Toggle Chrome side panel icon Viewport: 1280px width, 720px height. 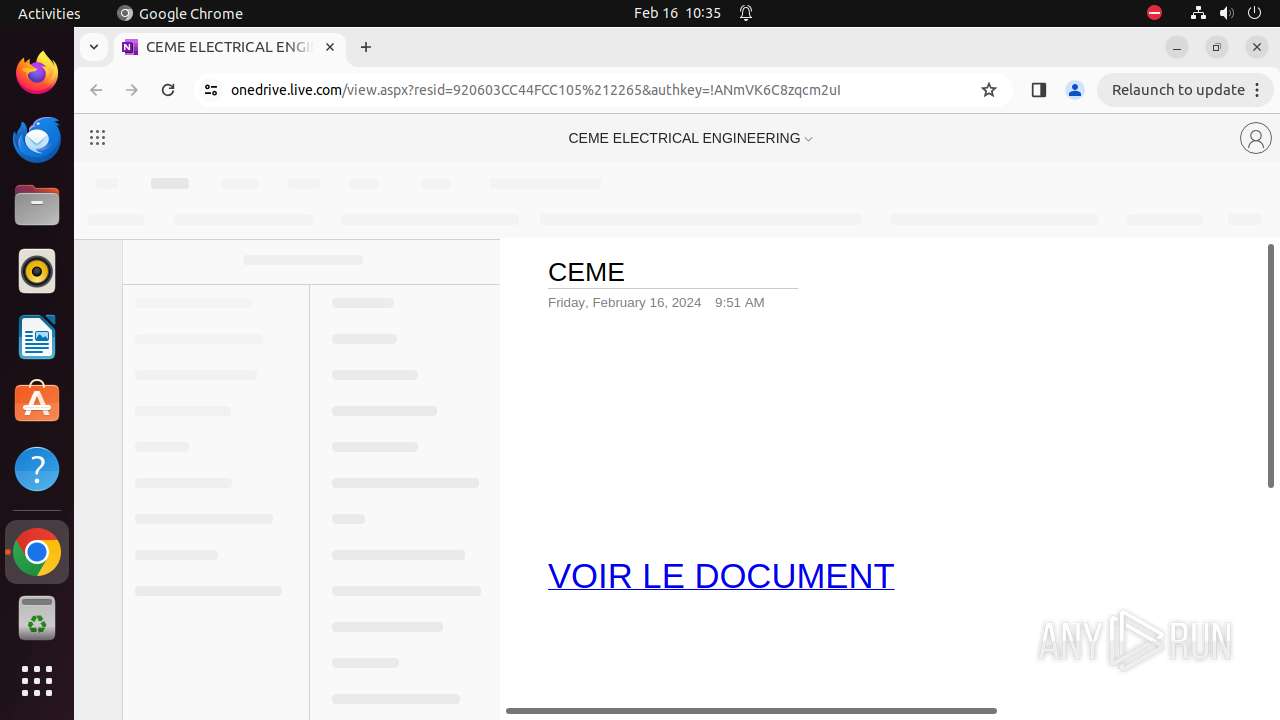1038,90
